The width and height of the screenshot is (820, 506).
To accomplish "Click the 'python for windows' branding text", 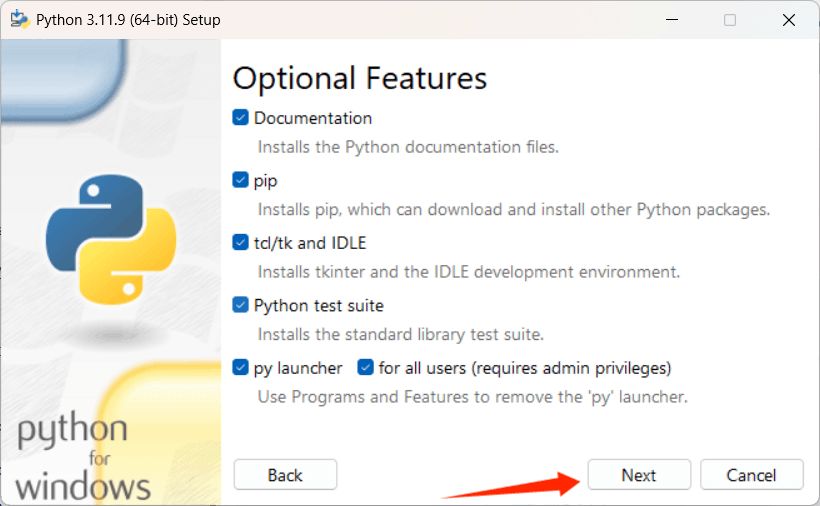I will point(83,458).
